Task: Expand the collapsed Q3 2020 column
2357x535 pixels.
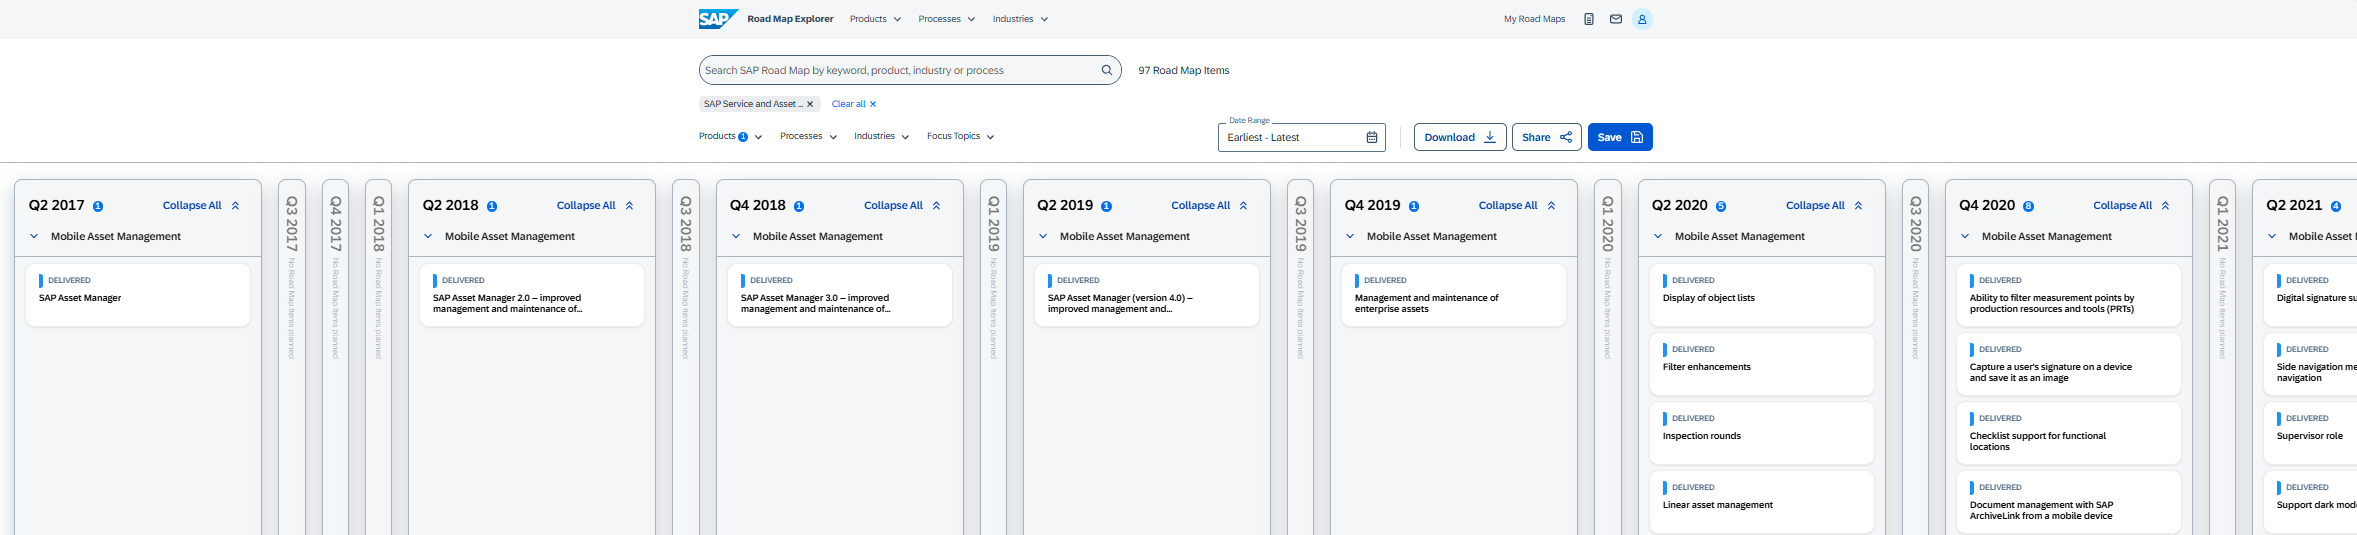Action: tap(1915, 357)
